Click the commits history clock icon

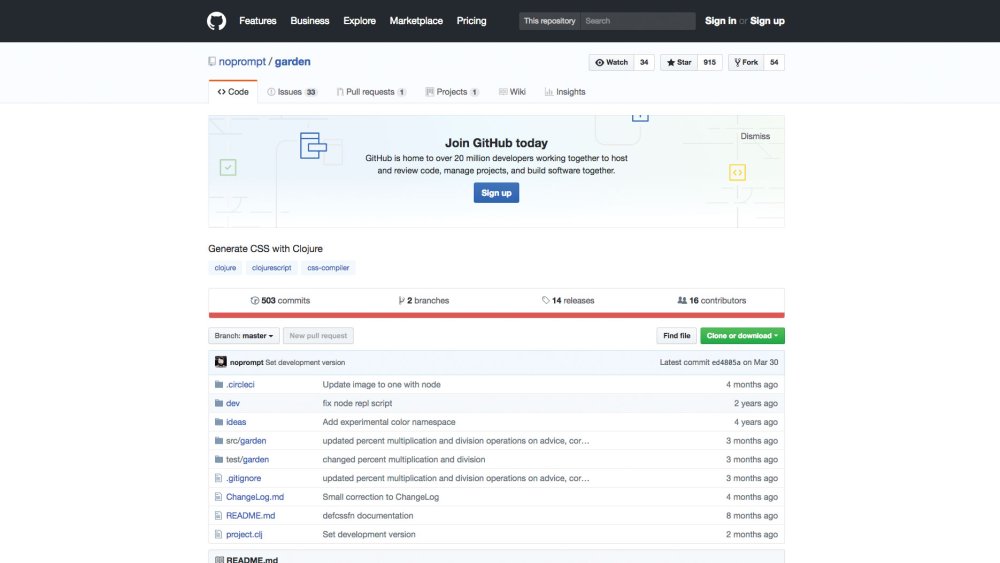click(x=254, y=300)
